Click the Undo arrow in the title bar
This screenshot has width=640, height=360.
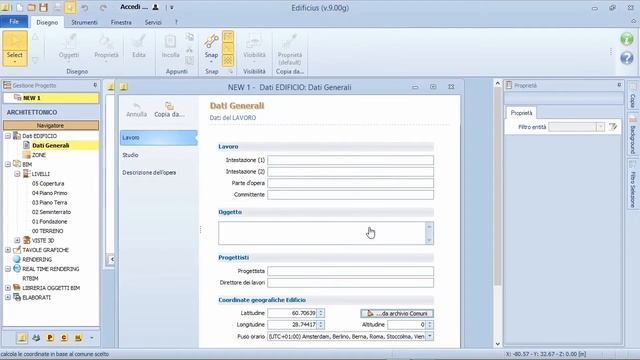click(84, 7)
